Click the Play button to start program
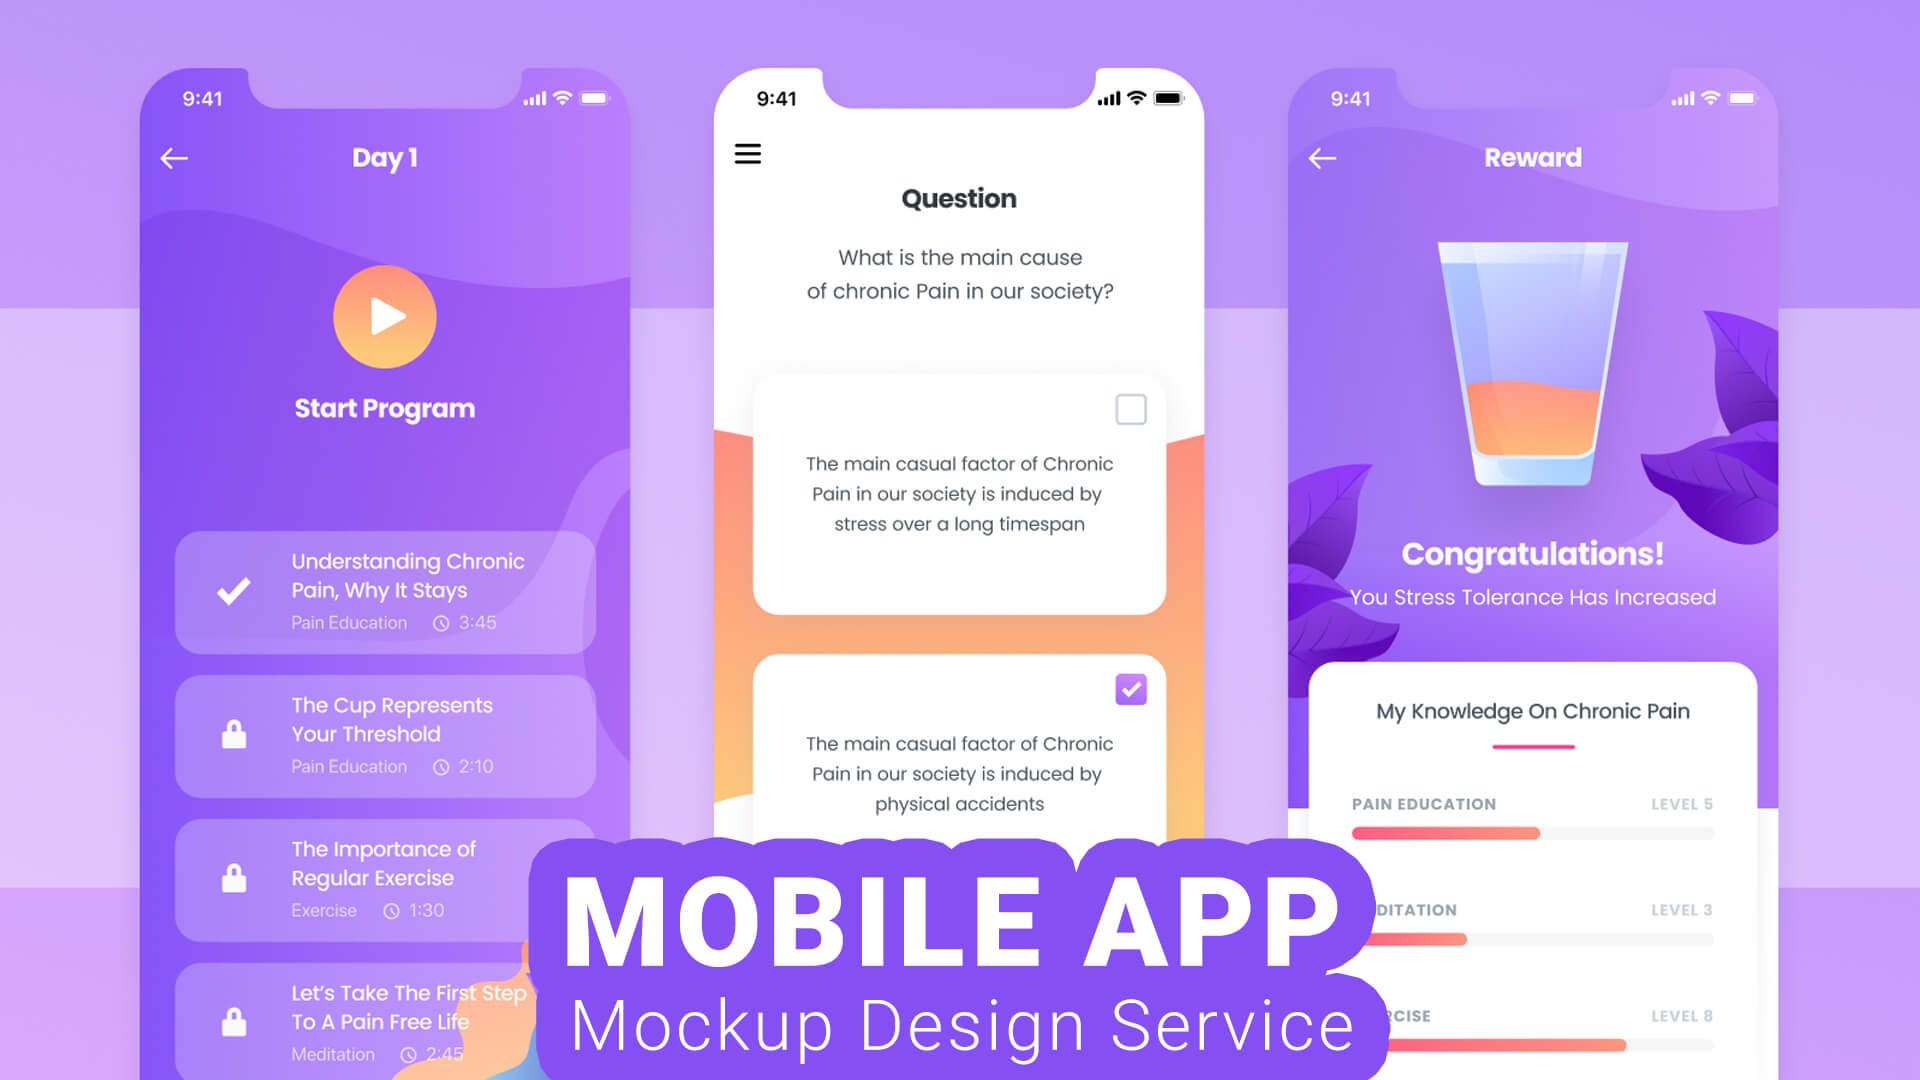Image resolution: width=1920 pixels, height=1080 pixels. point(382,316)
